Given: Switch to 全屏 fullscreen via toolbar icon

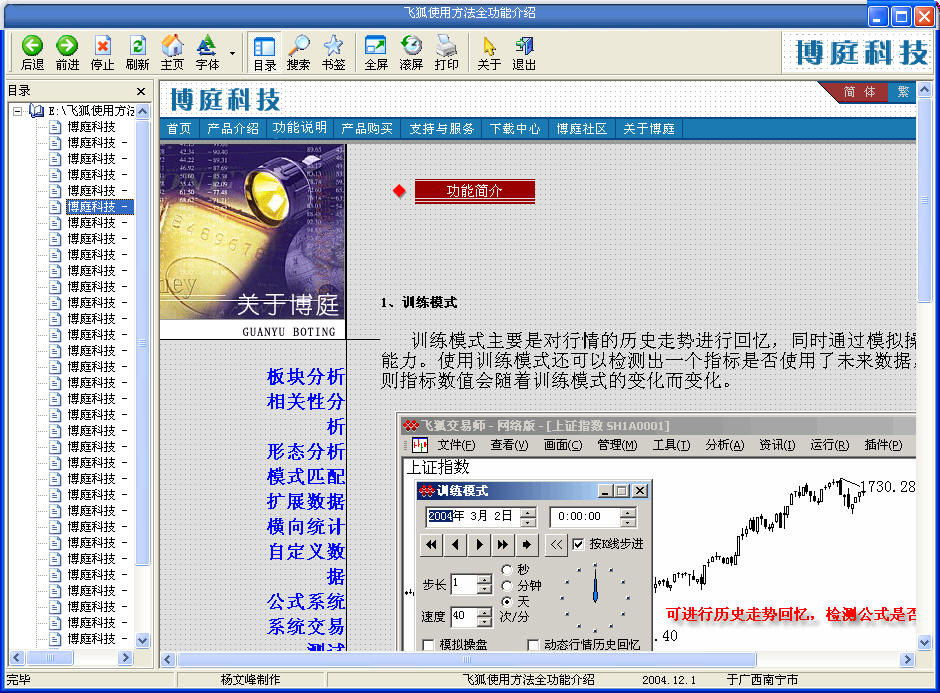Looking at the screenshot, I should (376, 52).
